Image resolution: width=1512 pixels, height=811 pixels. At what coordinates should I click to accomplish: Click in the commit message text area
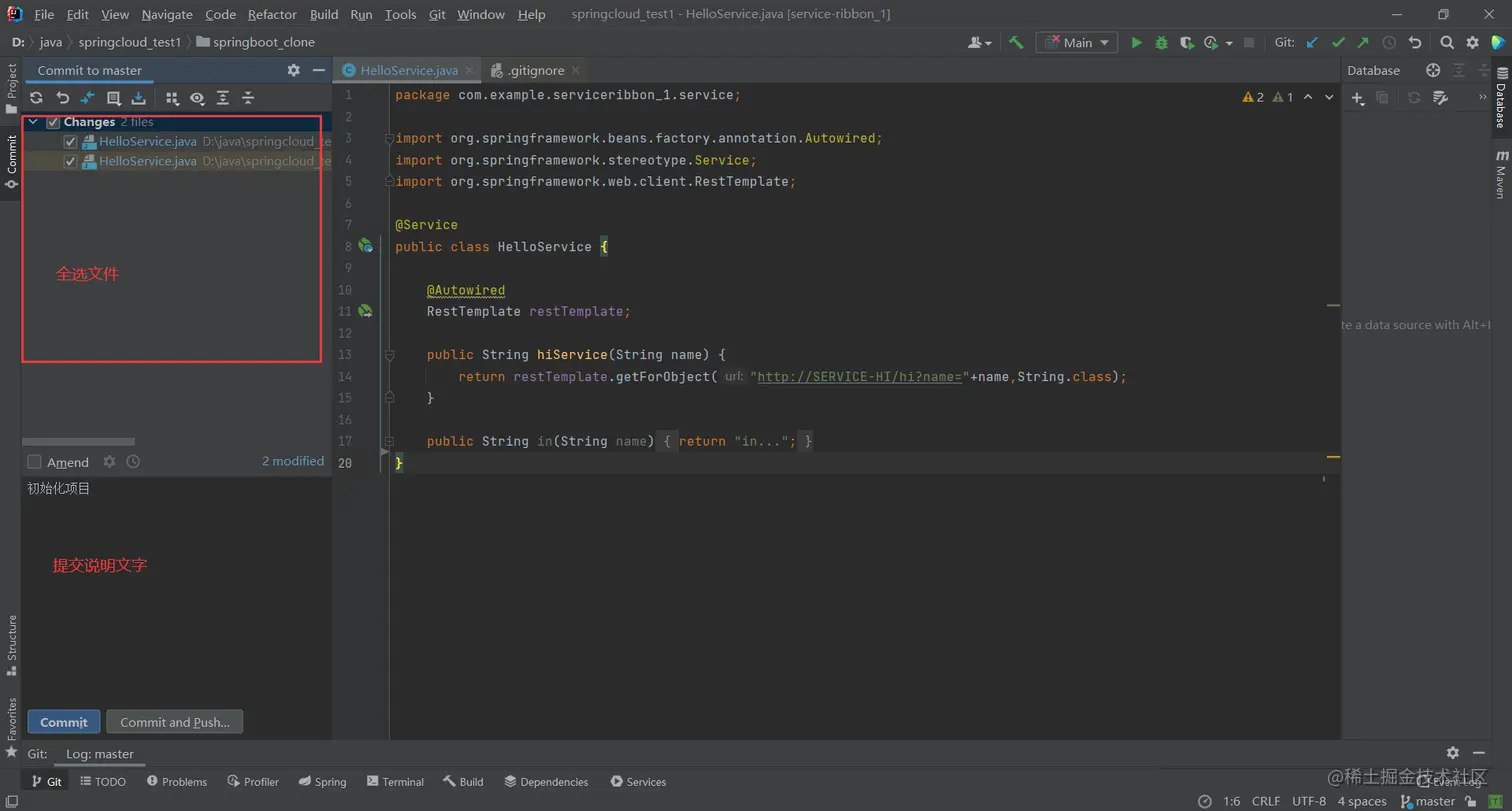[176, 590]
